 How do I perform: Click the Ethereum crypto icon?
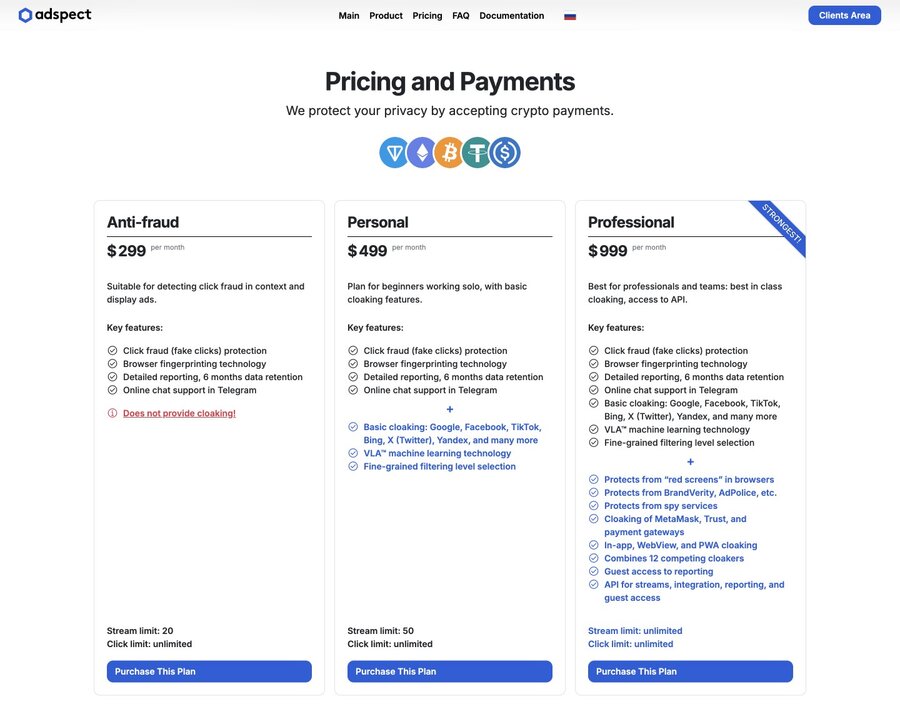(x=422, y=153)
